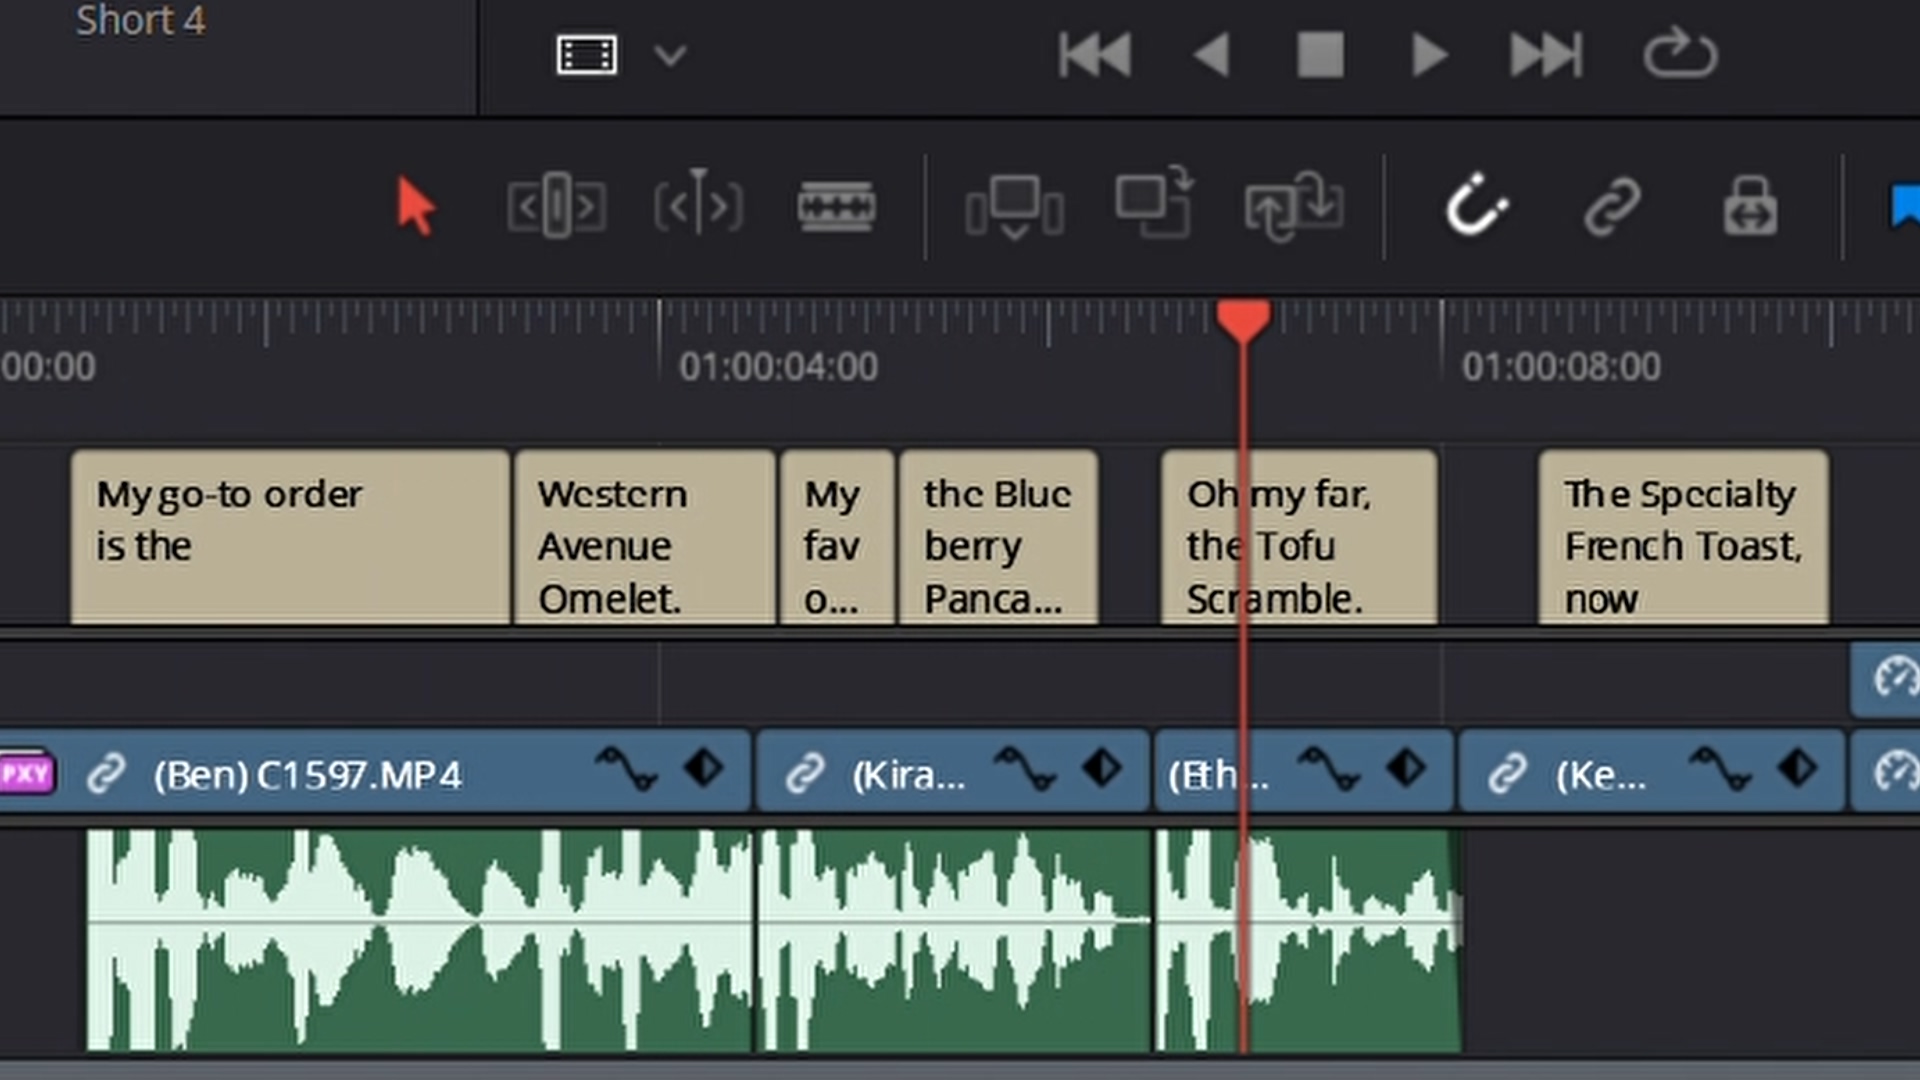Open the keyframe diamond on the (Kira clip
1920x1080 pixels.
pyautogui.click(x=1102, y=769)
